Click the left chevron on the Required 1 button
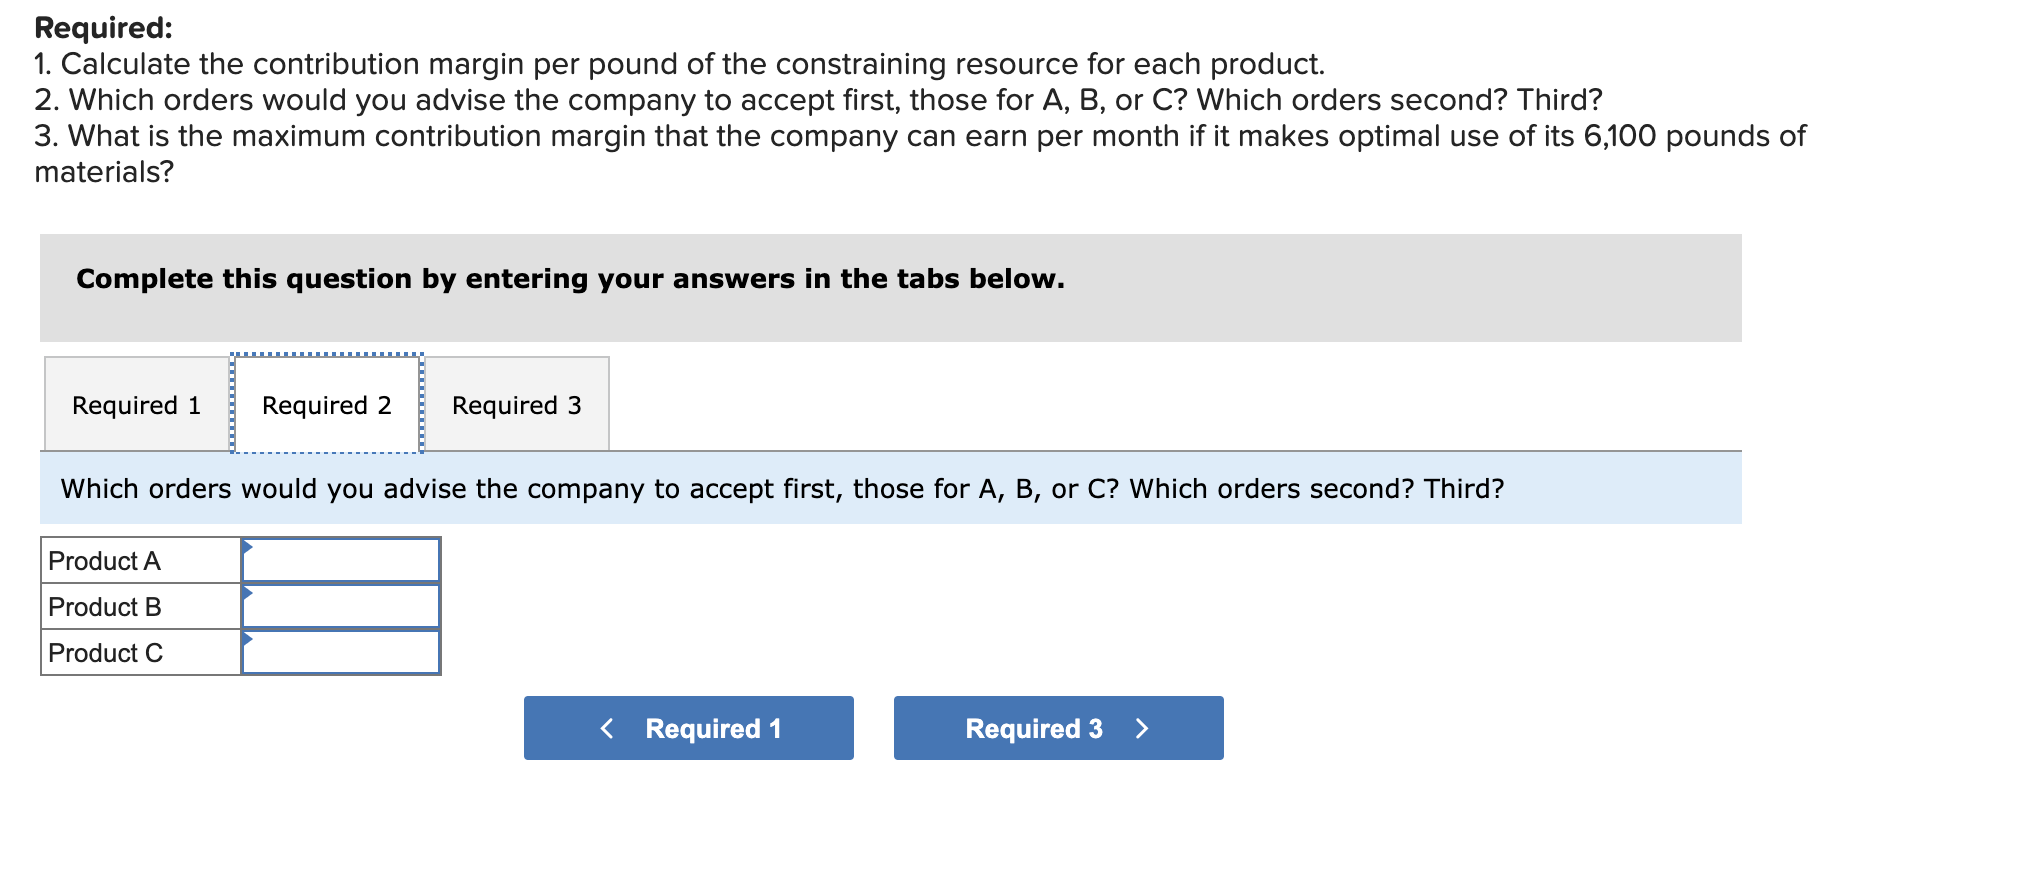Viewport: 2026px width, 880px height. (606, 728)
